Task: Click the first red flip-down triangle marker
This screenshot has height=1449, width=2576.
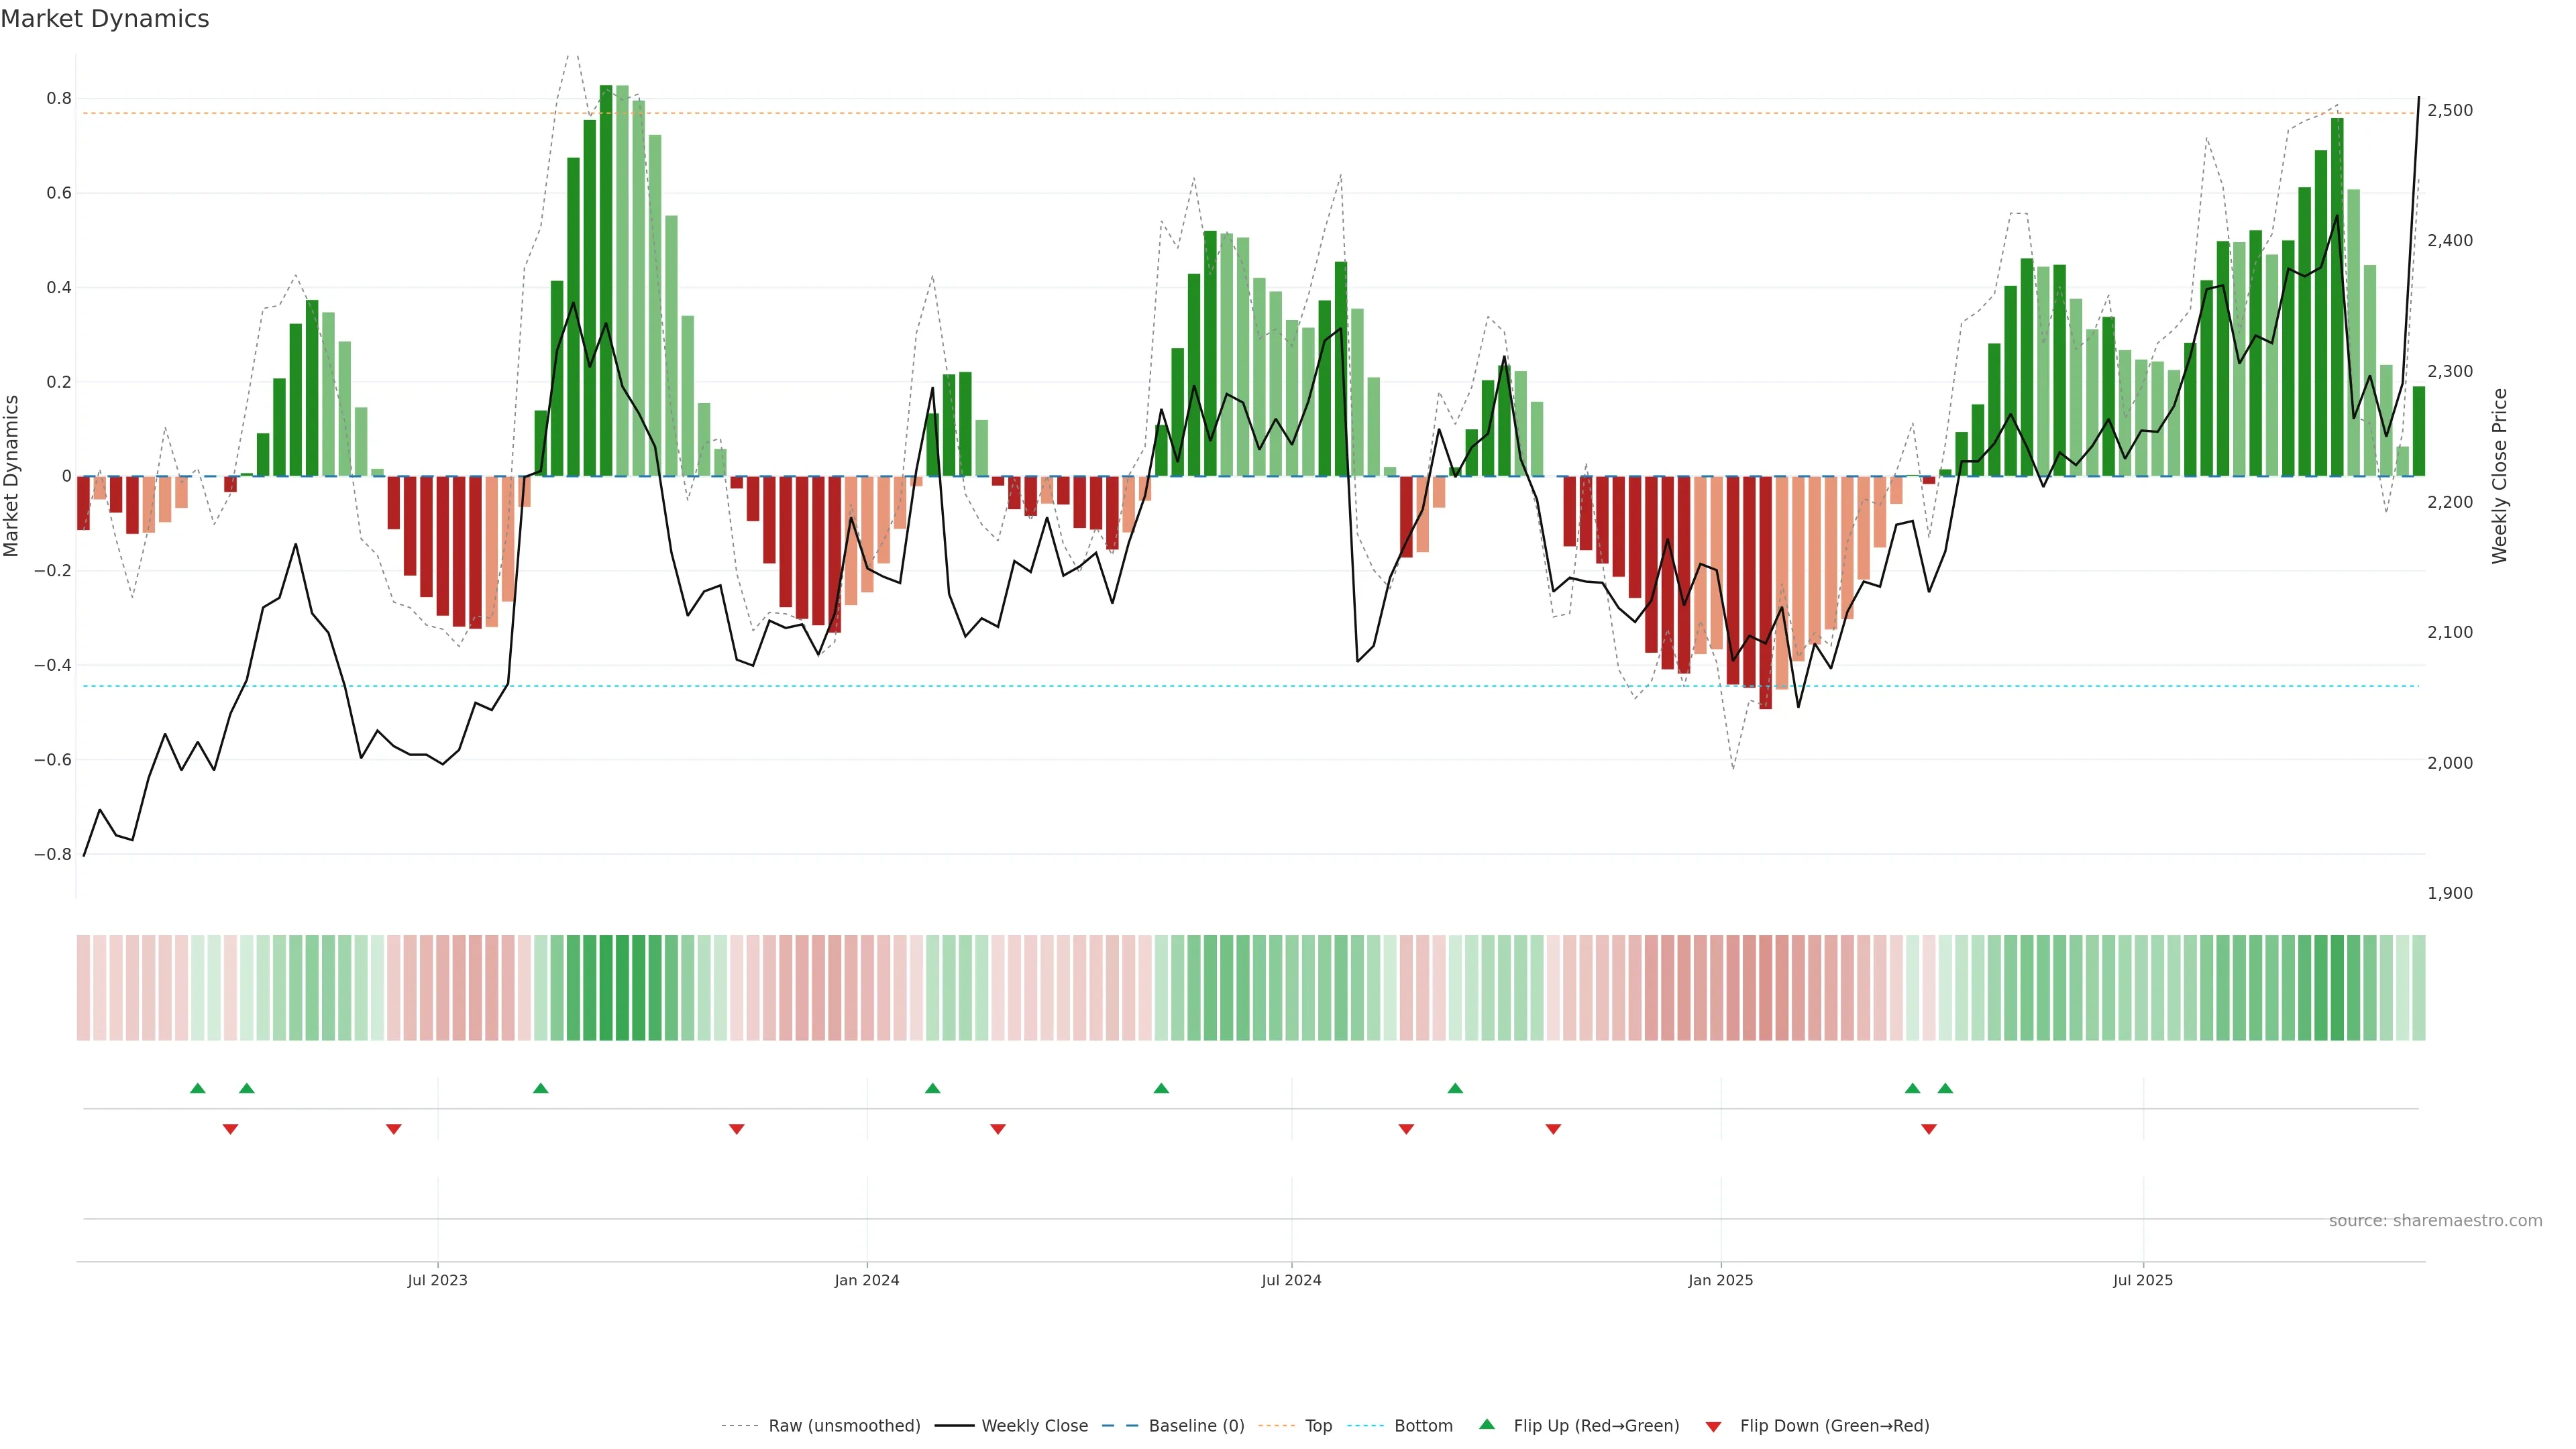Action: [230, 1129]
